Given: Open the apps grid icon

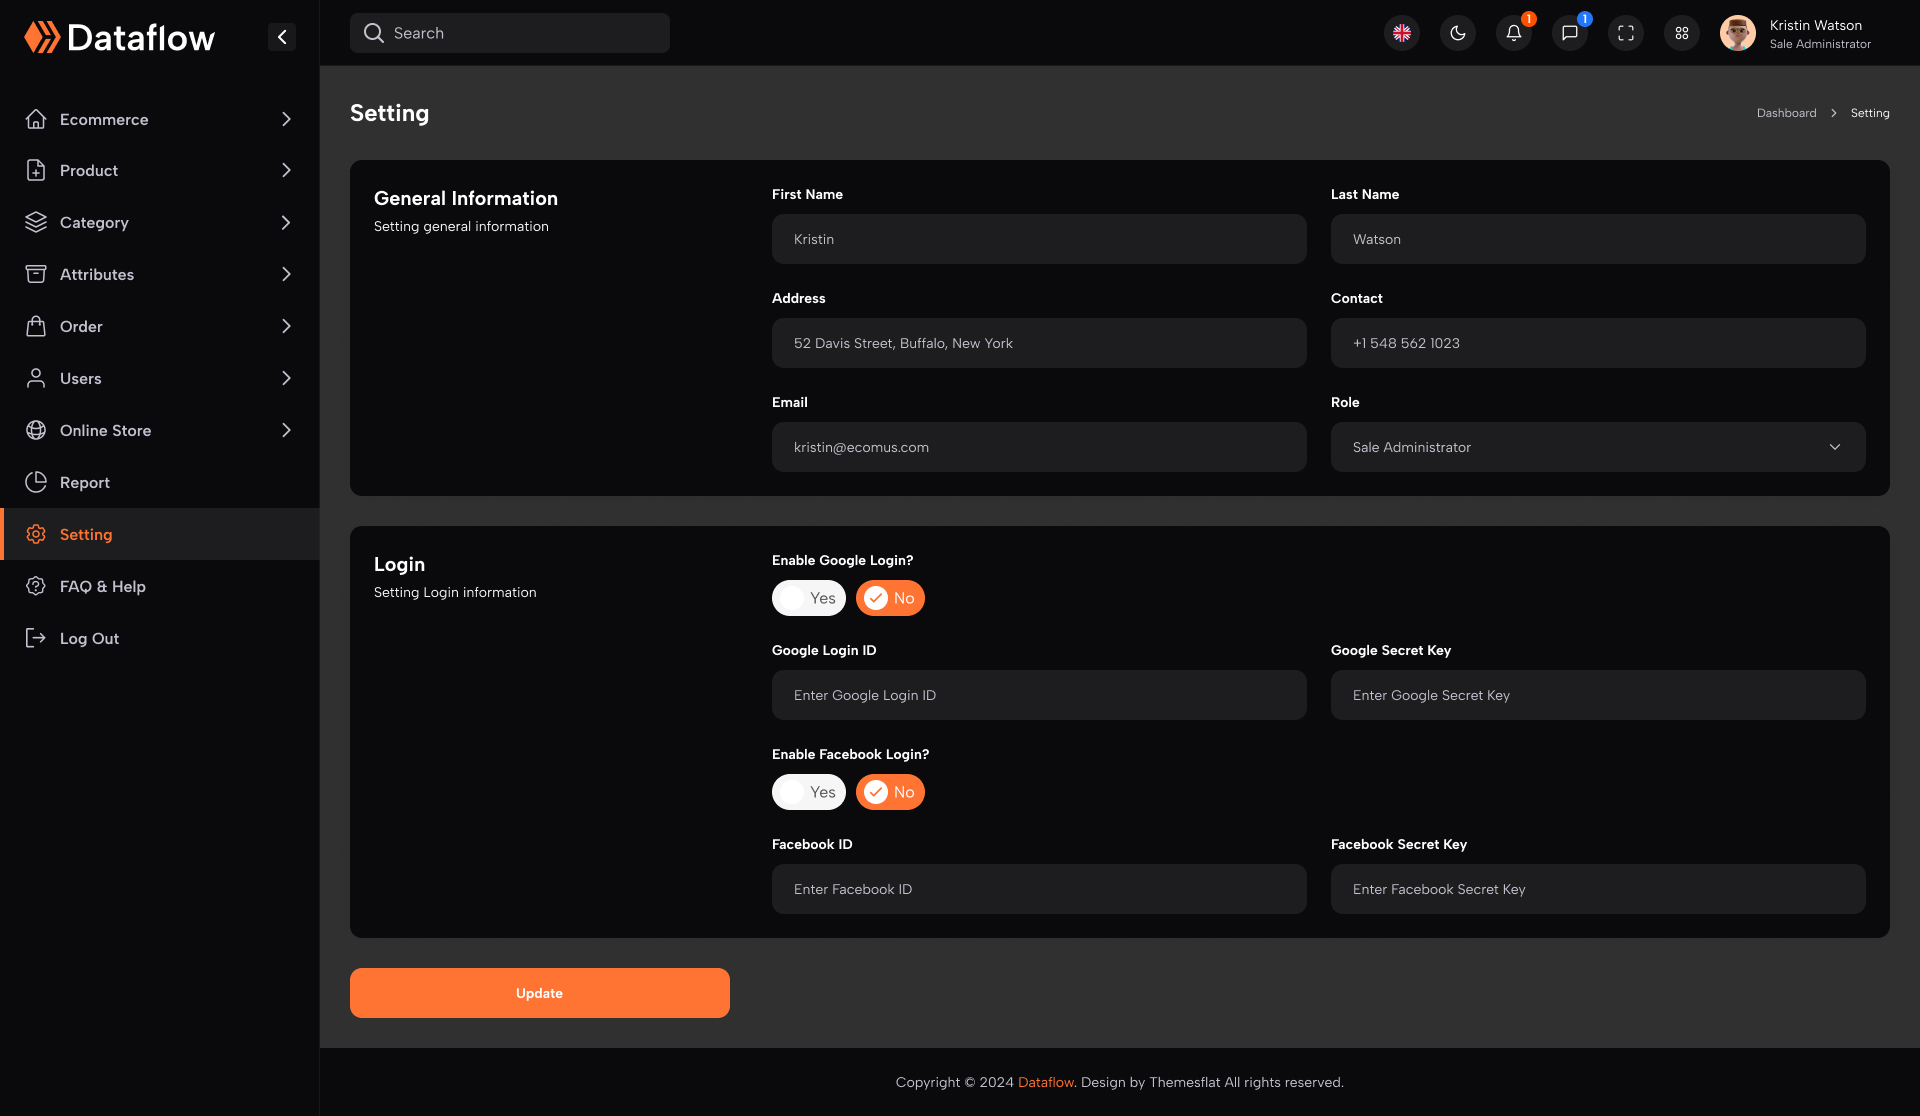Looking at the screenshot, I should [x=1681, y=33].
